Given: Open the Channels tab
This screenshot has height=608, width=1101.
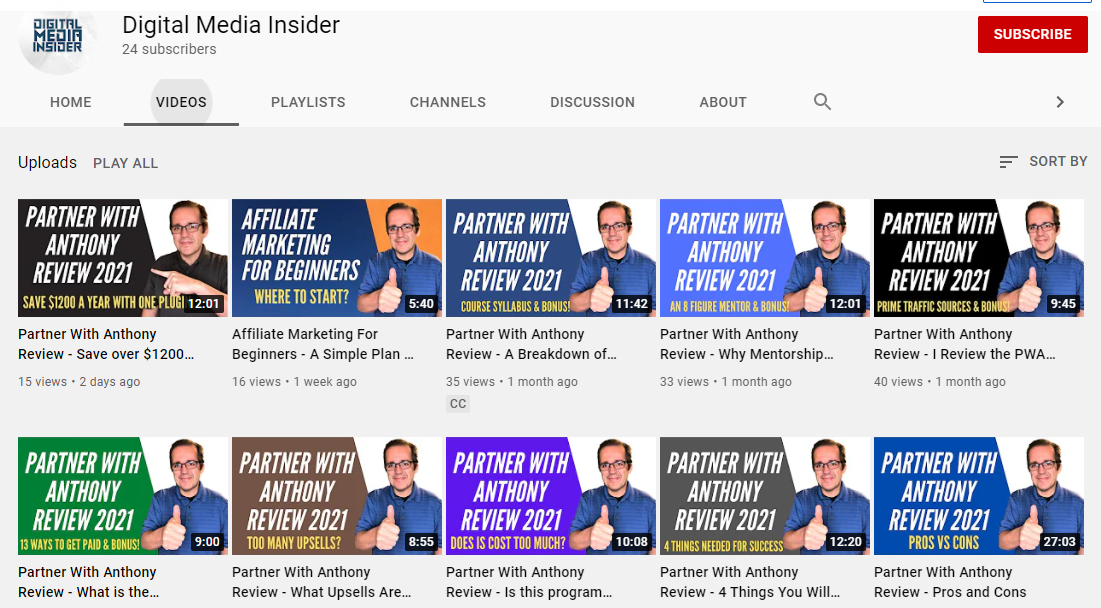Looking at the screenshot, I should point(447,102).
